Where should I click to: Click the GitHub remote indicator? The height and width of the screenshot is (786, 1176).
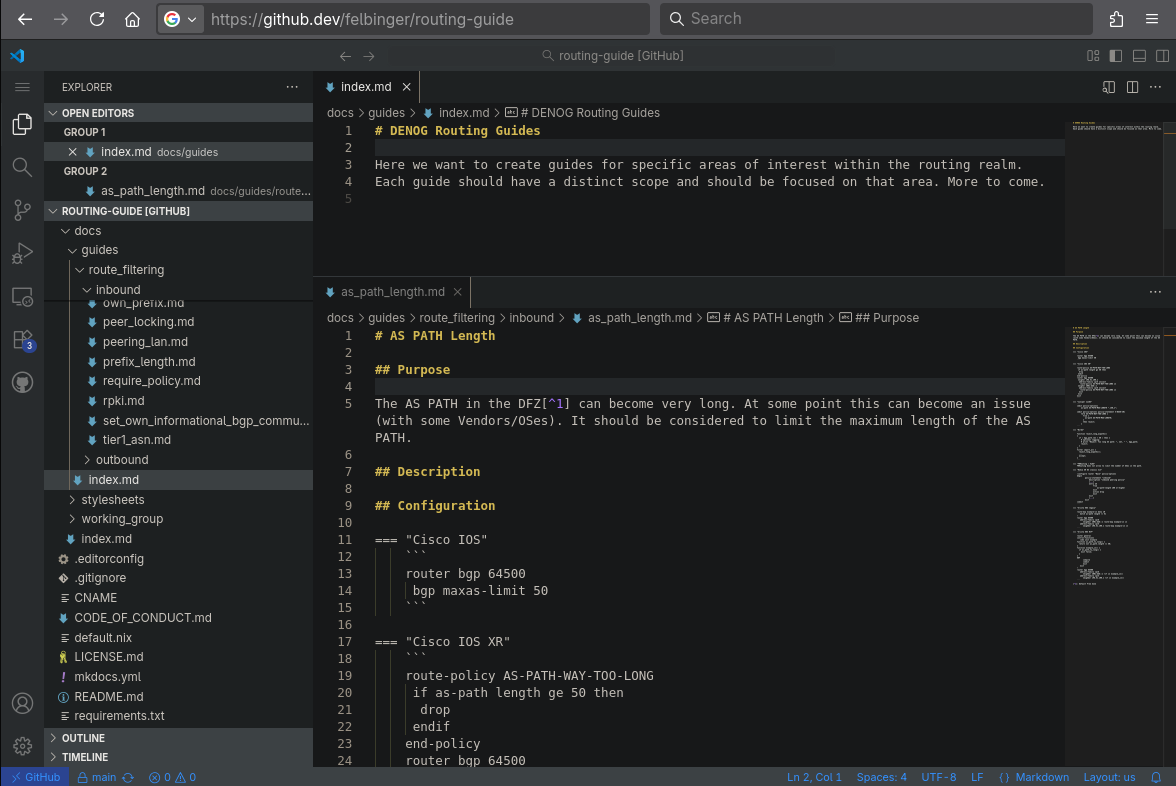[35, 775]
